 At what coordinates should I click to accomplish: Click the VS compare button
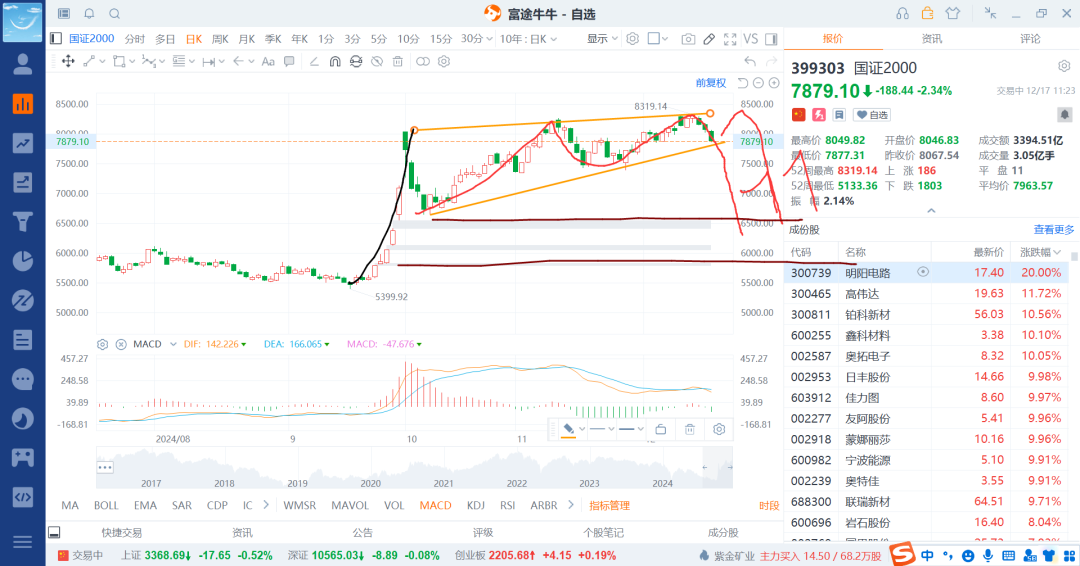coord(751,39)
